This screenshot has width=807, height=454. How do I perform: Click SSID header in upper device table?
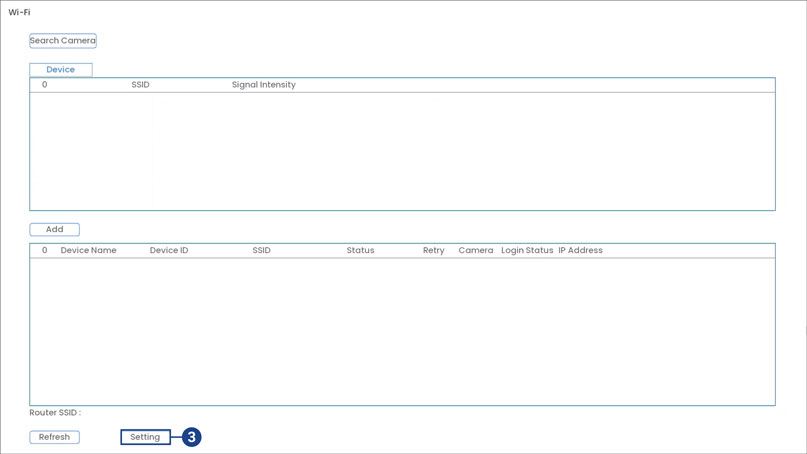coord(141,85)
